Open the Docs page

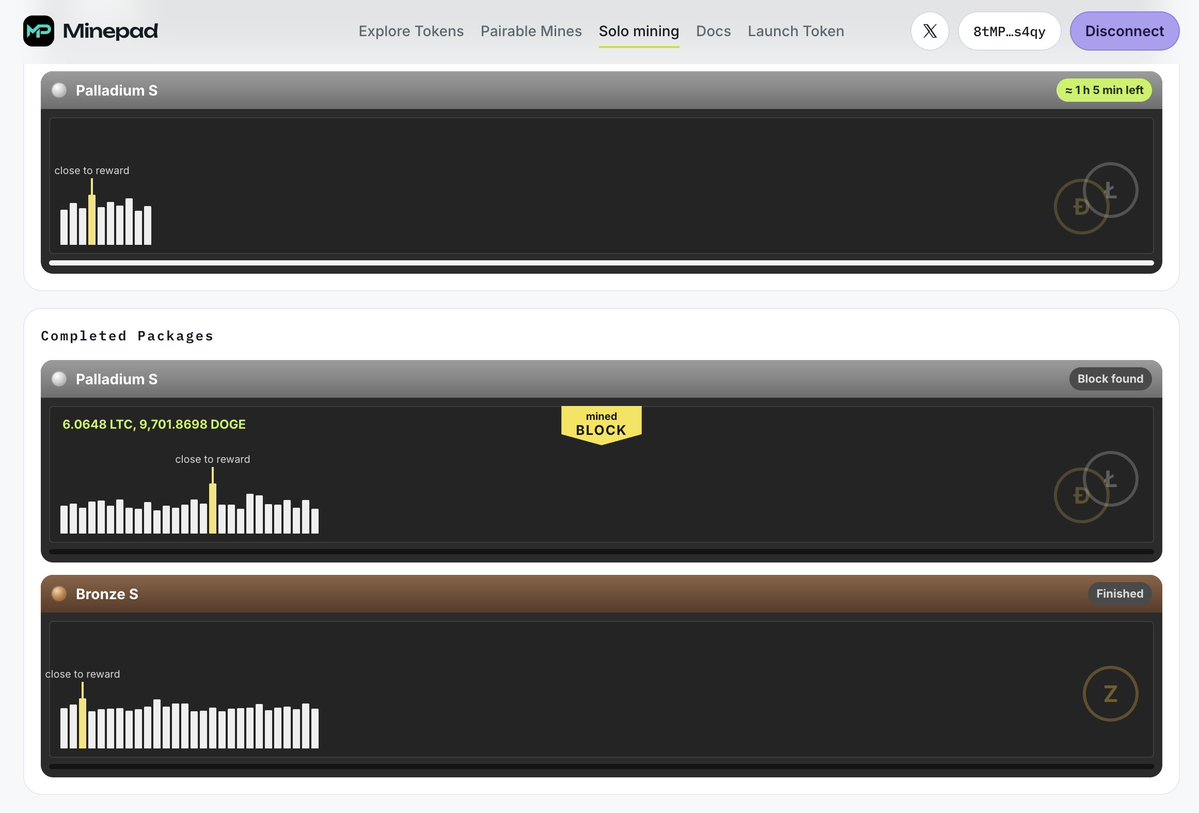point(713,31)
